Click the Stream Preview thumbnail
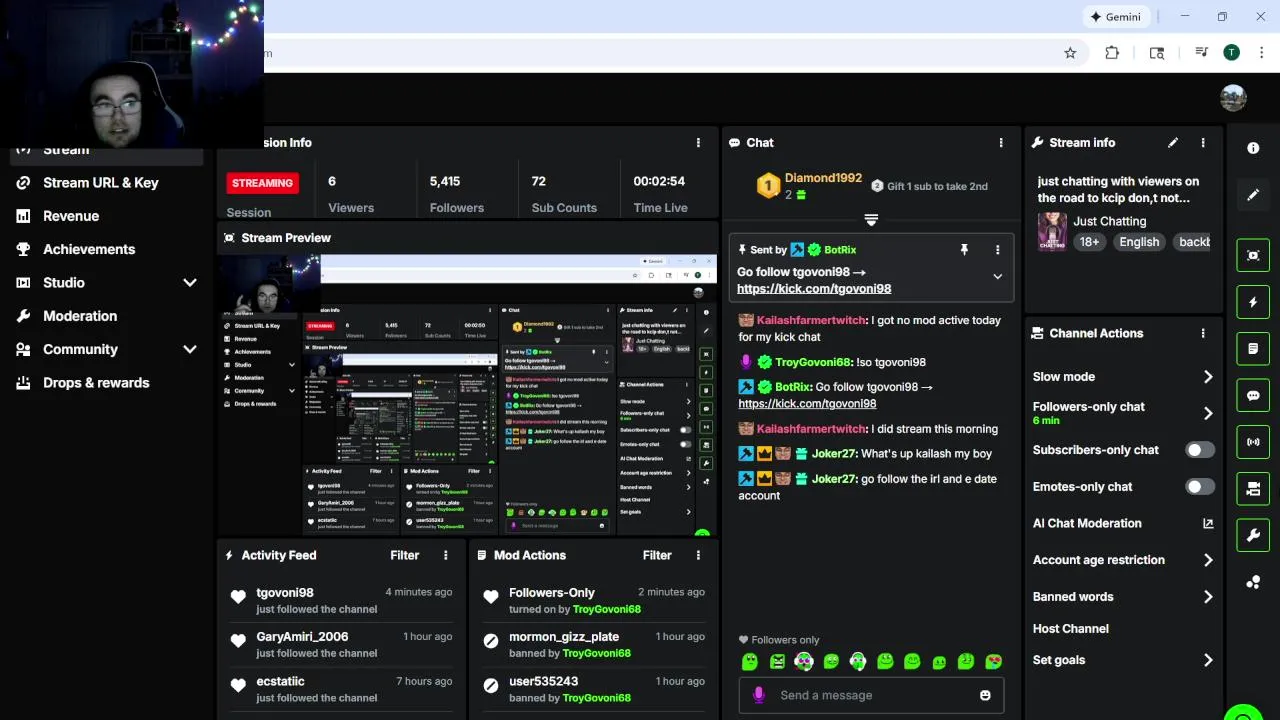 [x=468, y=396]
